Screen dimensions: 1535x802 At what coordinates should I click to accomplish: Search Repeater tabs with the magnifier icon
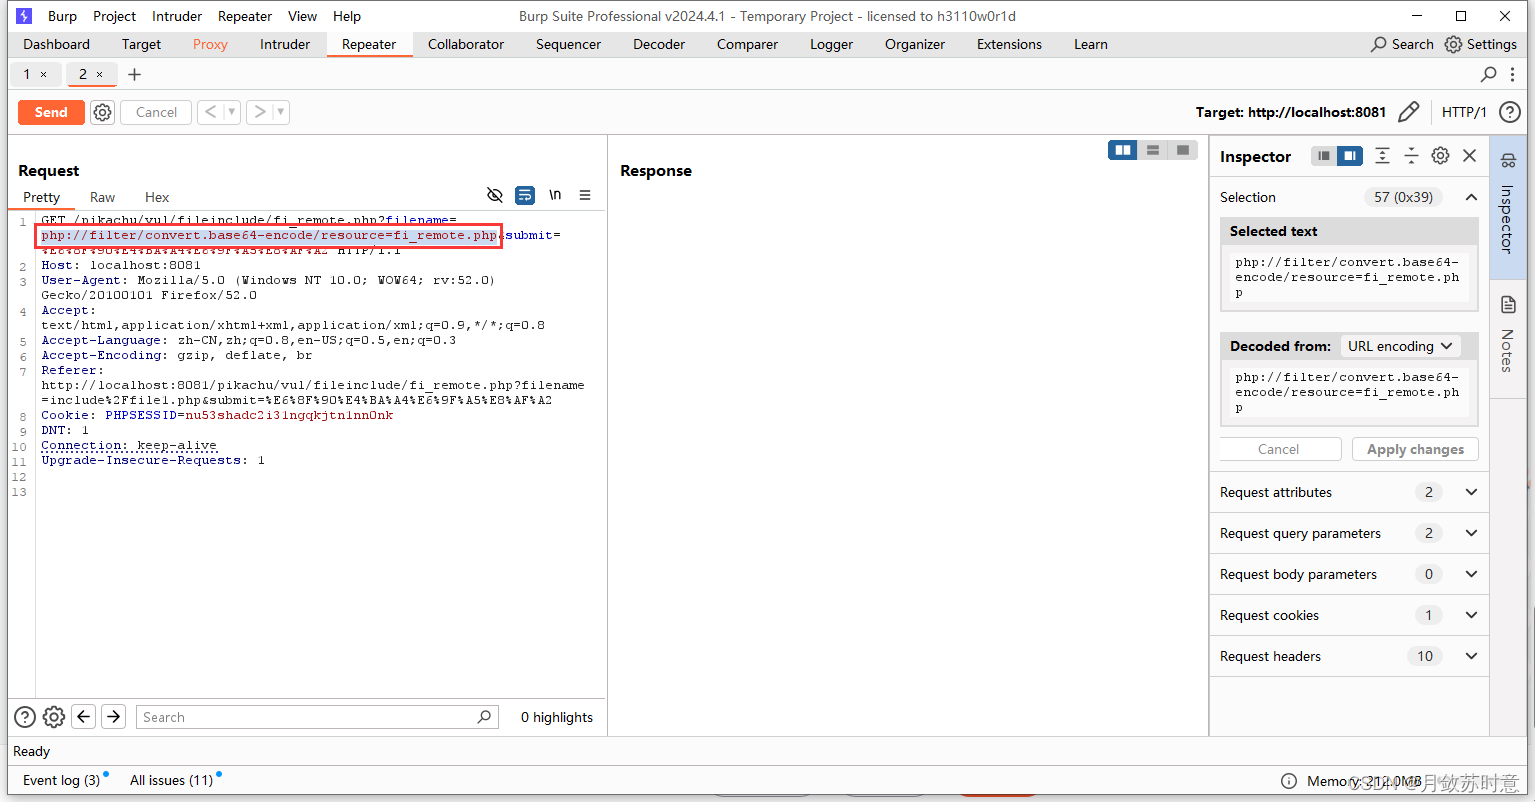point(1488,74)
